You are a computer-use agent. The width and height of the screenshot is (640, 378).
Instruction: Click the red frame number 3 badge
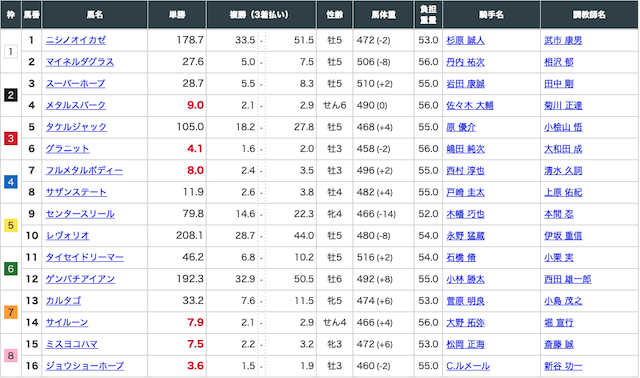point(11,138)
